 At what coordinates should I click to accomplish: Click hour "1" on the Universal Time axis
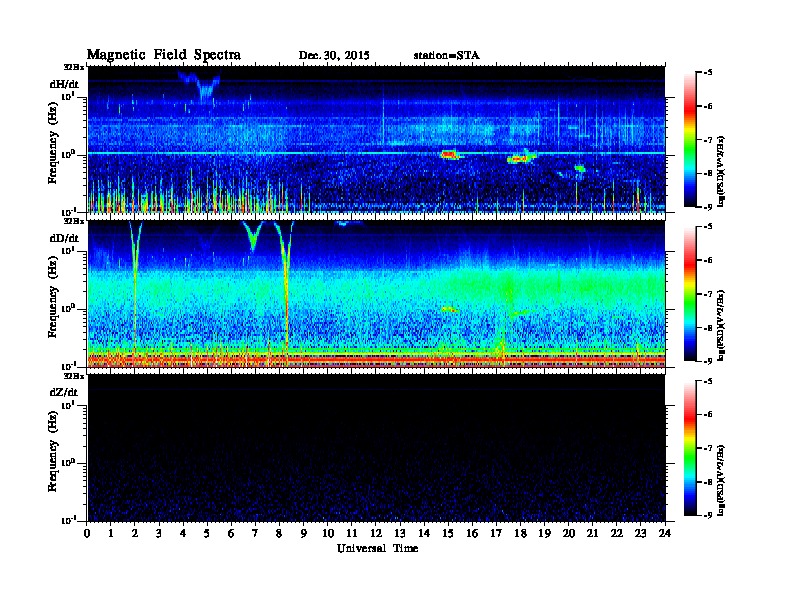pos(111,533)
